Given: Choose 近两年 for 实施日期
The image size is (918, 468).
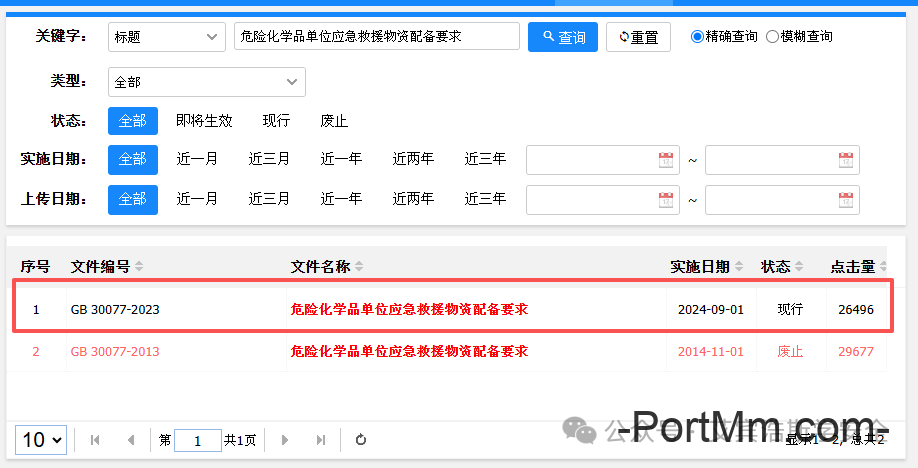Looking at the screenshot, I should pos(413,159).
